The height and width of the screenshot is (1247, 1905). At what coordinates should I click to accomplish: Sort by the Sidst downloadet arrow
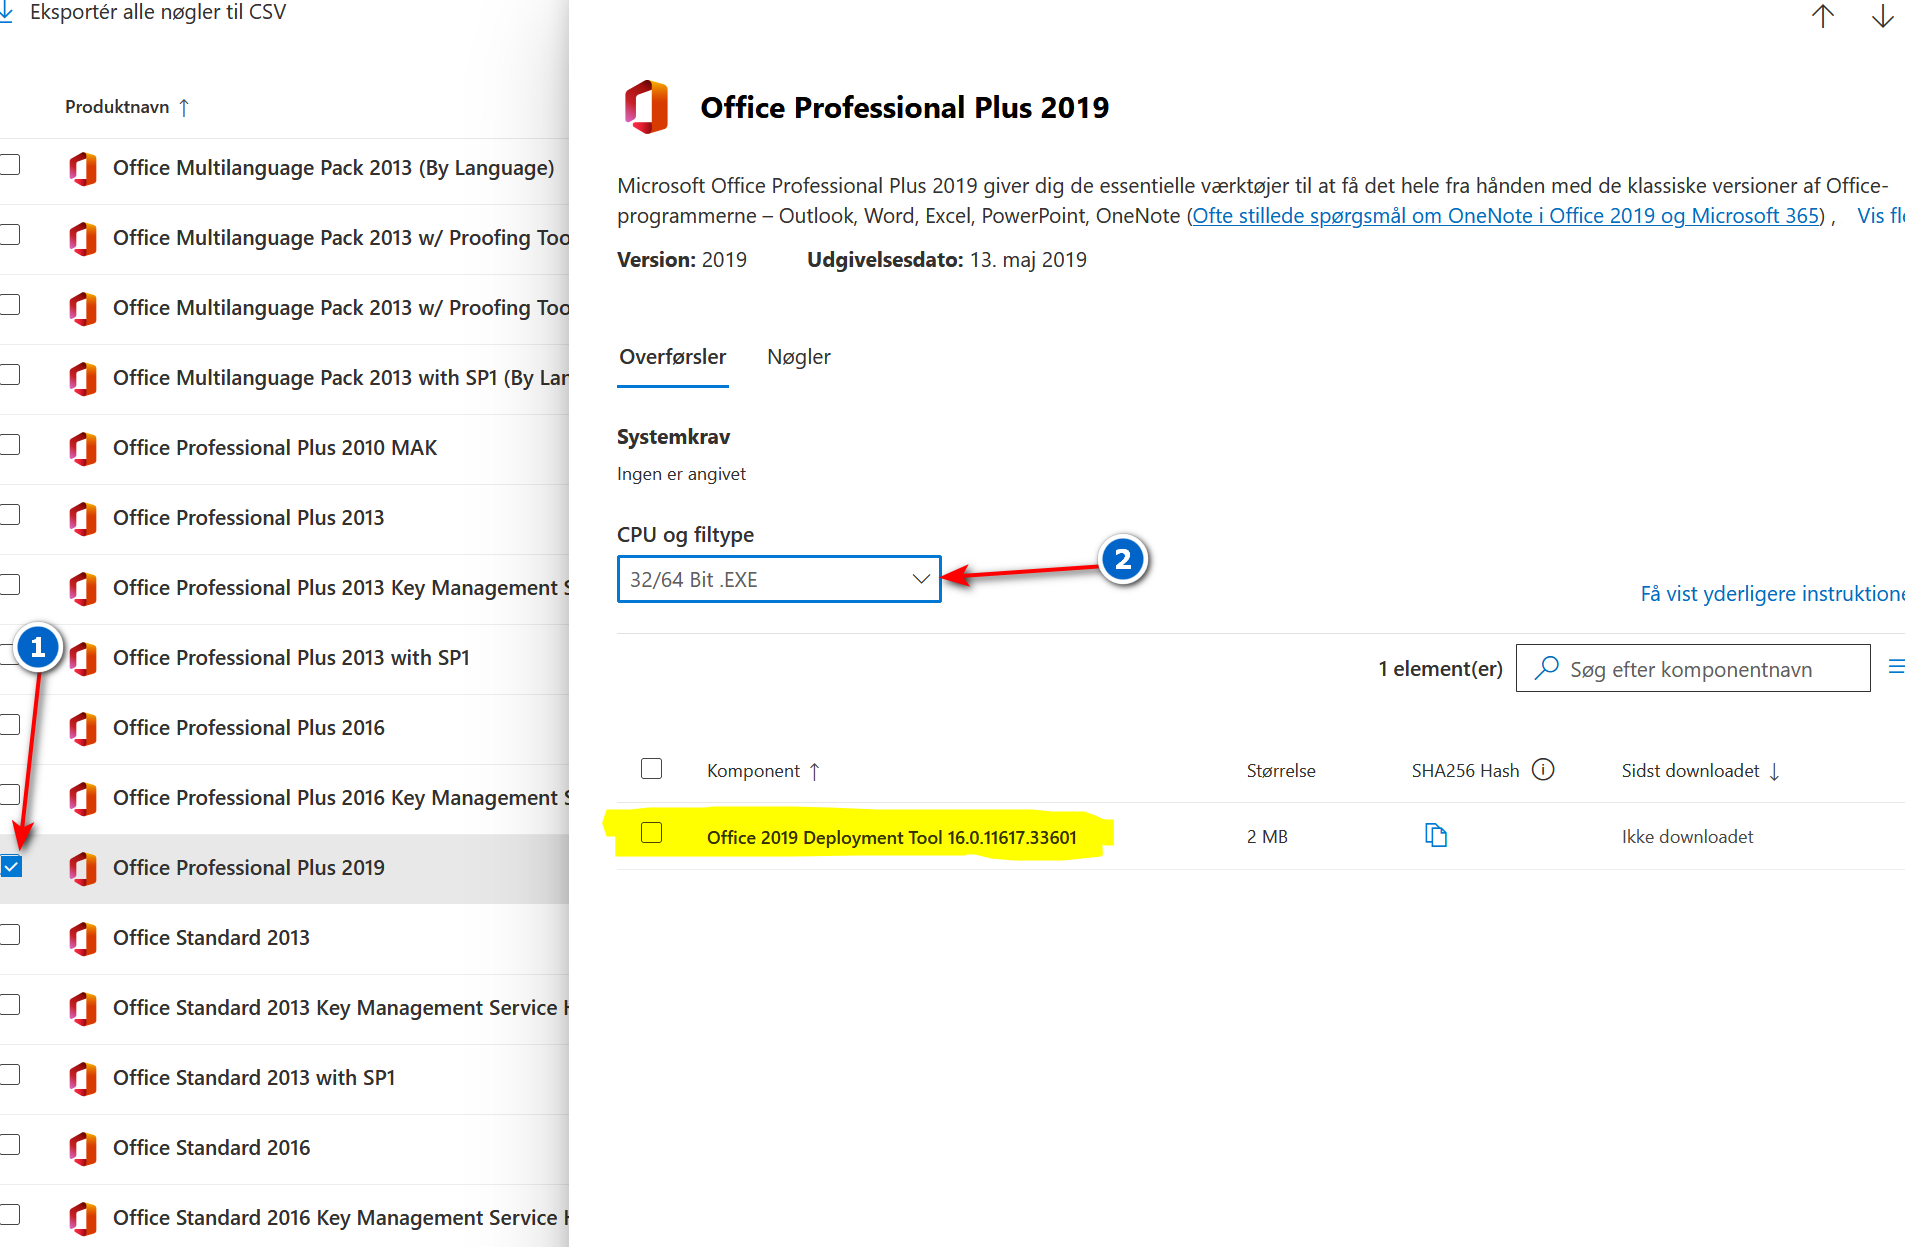coord(1774,771)
